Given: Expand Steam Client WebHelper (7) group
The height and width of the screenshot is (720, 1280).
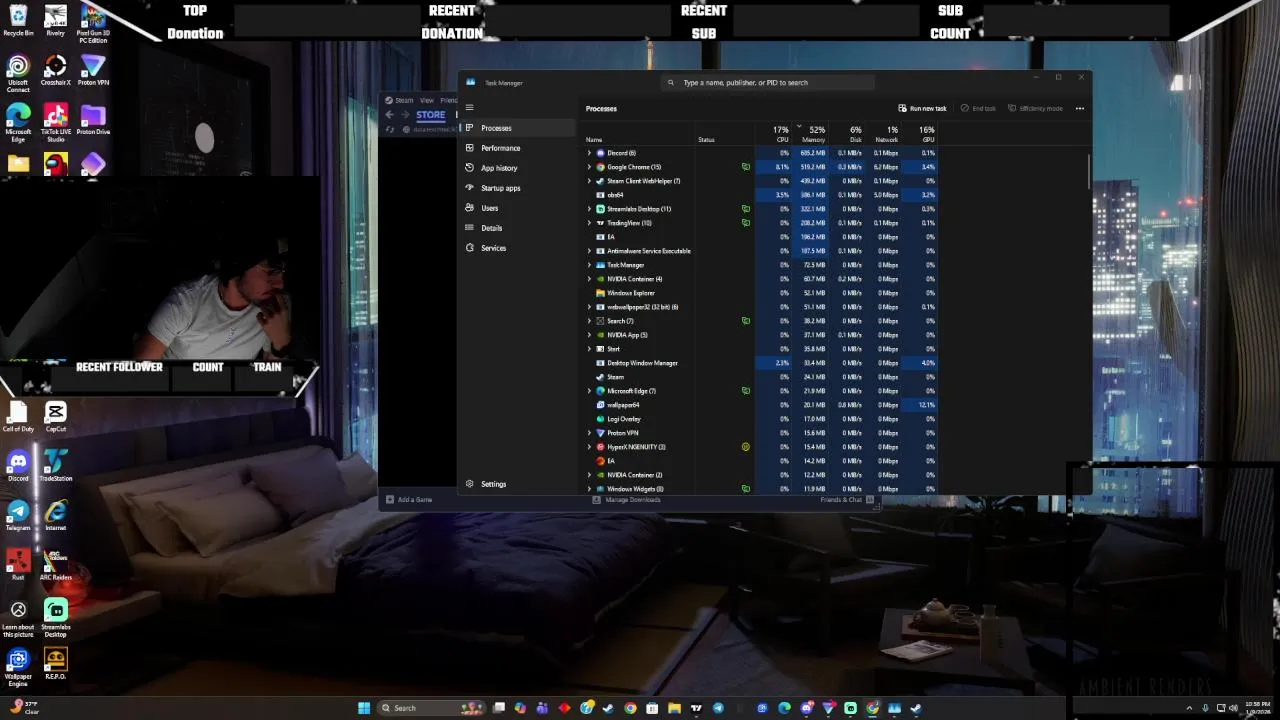Looking at the screenshot, I should (589, 181).
